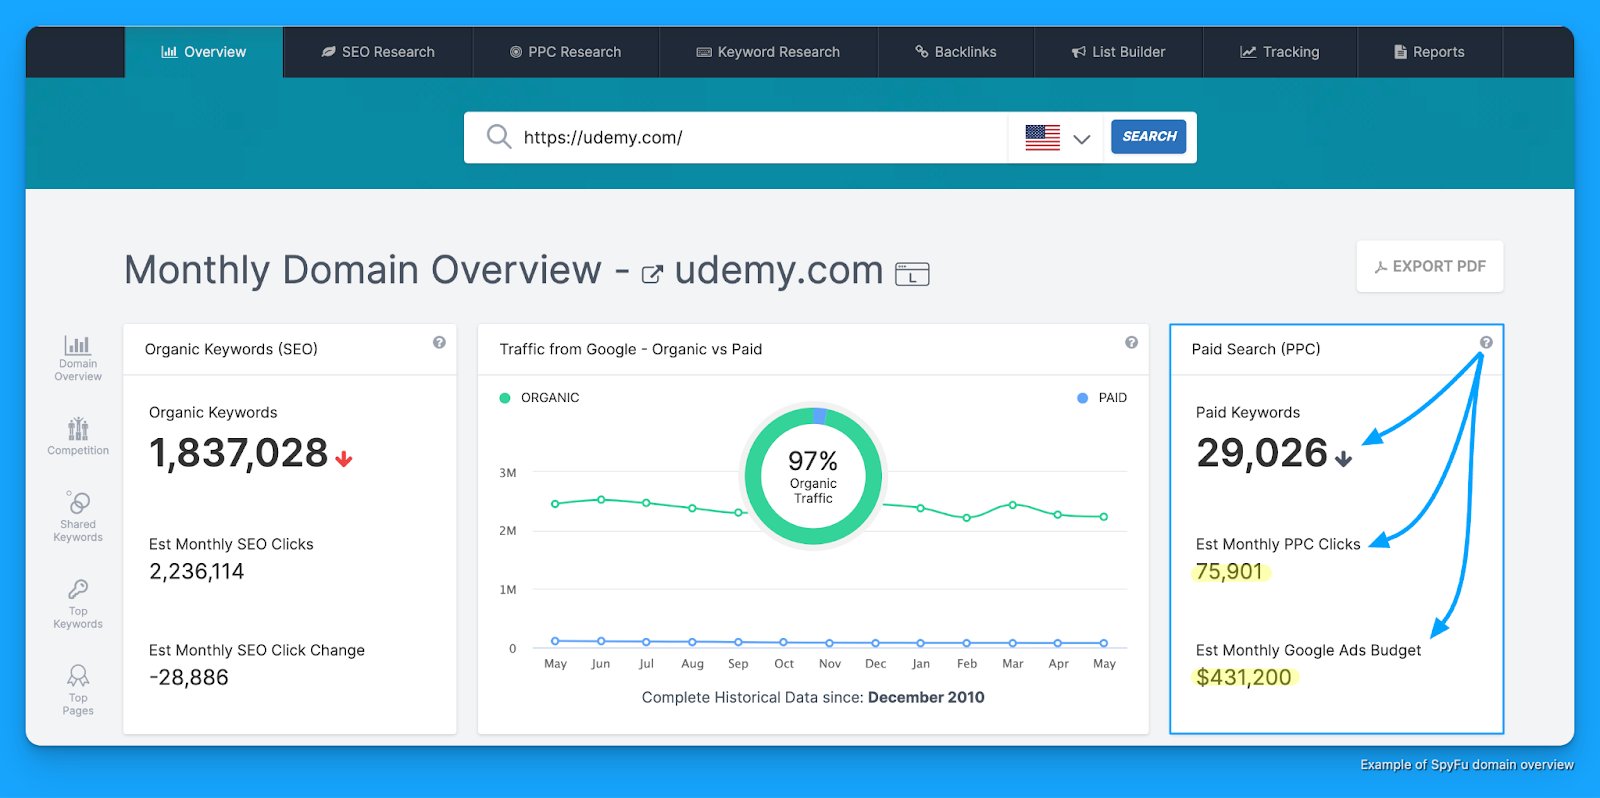The image size is (1600, 798).
Task: Click the leaf icon on SEO Research
Action: tap(328, 52)
